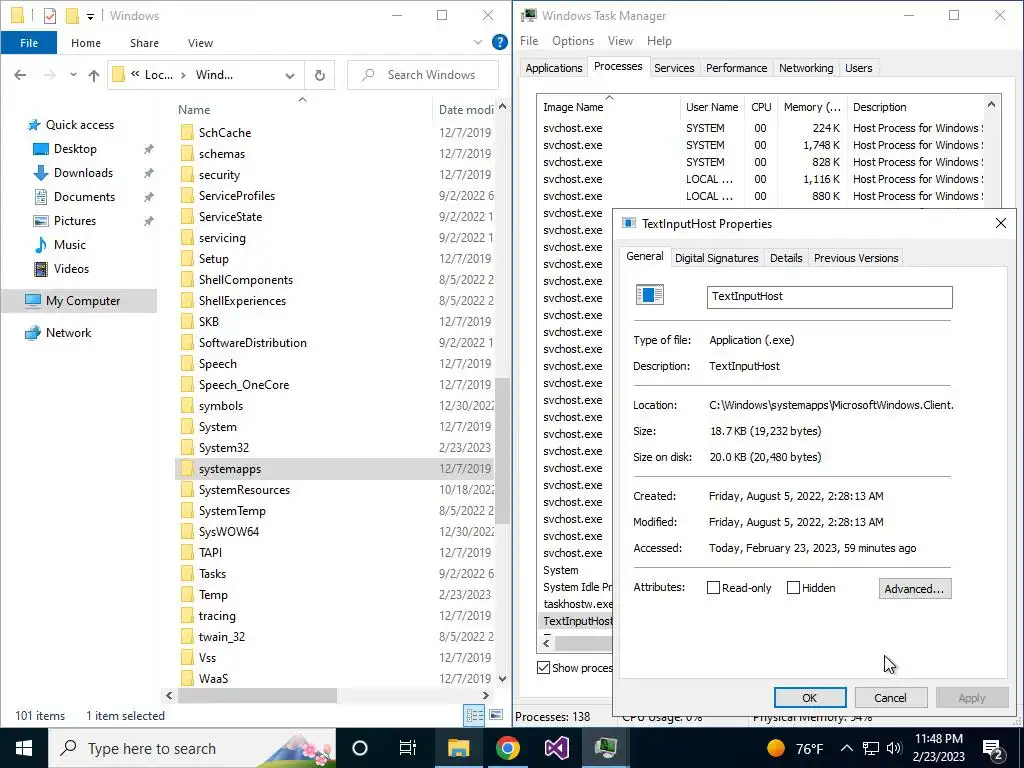
Task: Open the Home ribbon tab
Action: [86, 43]
